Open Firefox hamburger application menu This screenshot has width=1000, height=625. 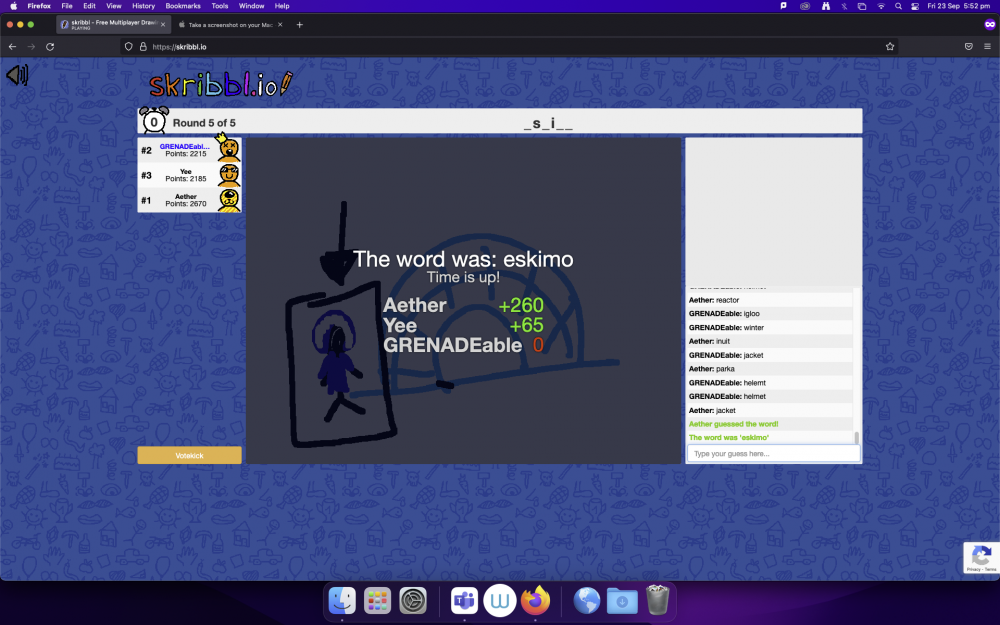coord(987,46)
